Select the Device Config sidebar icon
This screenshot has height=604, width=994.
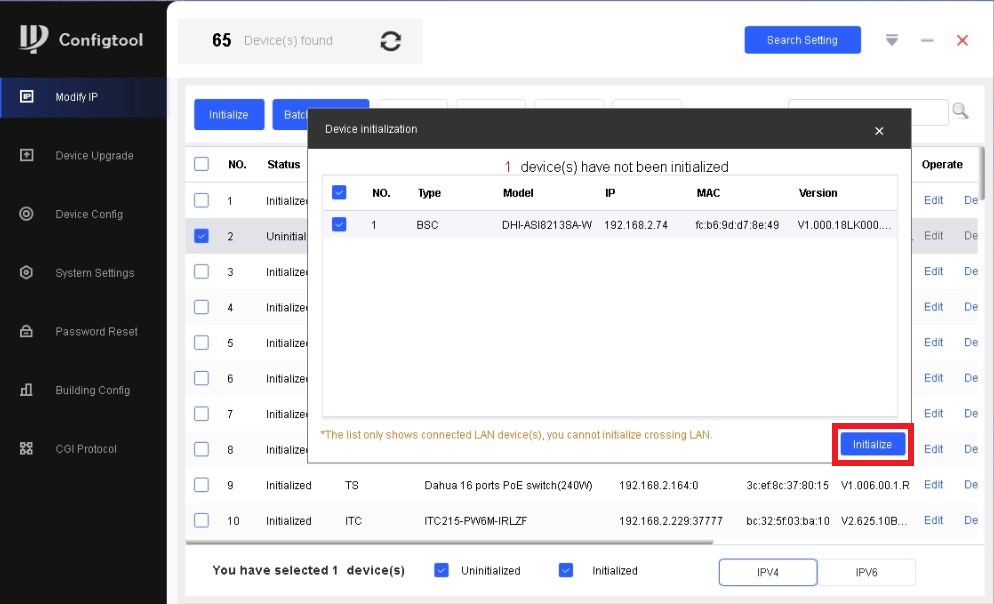27,214
